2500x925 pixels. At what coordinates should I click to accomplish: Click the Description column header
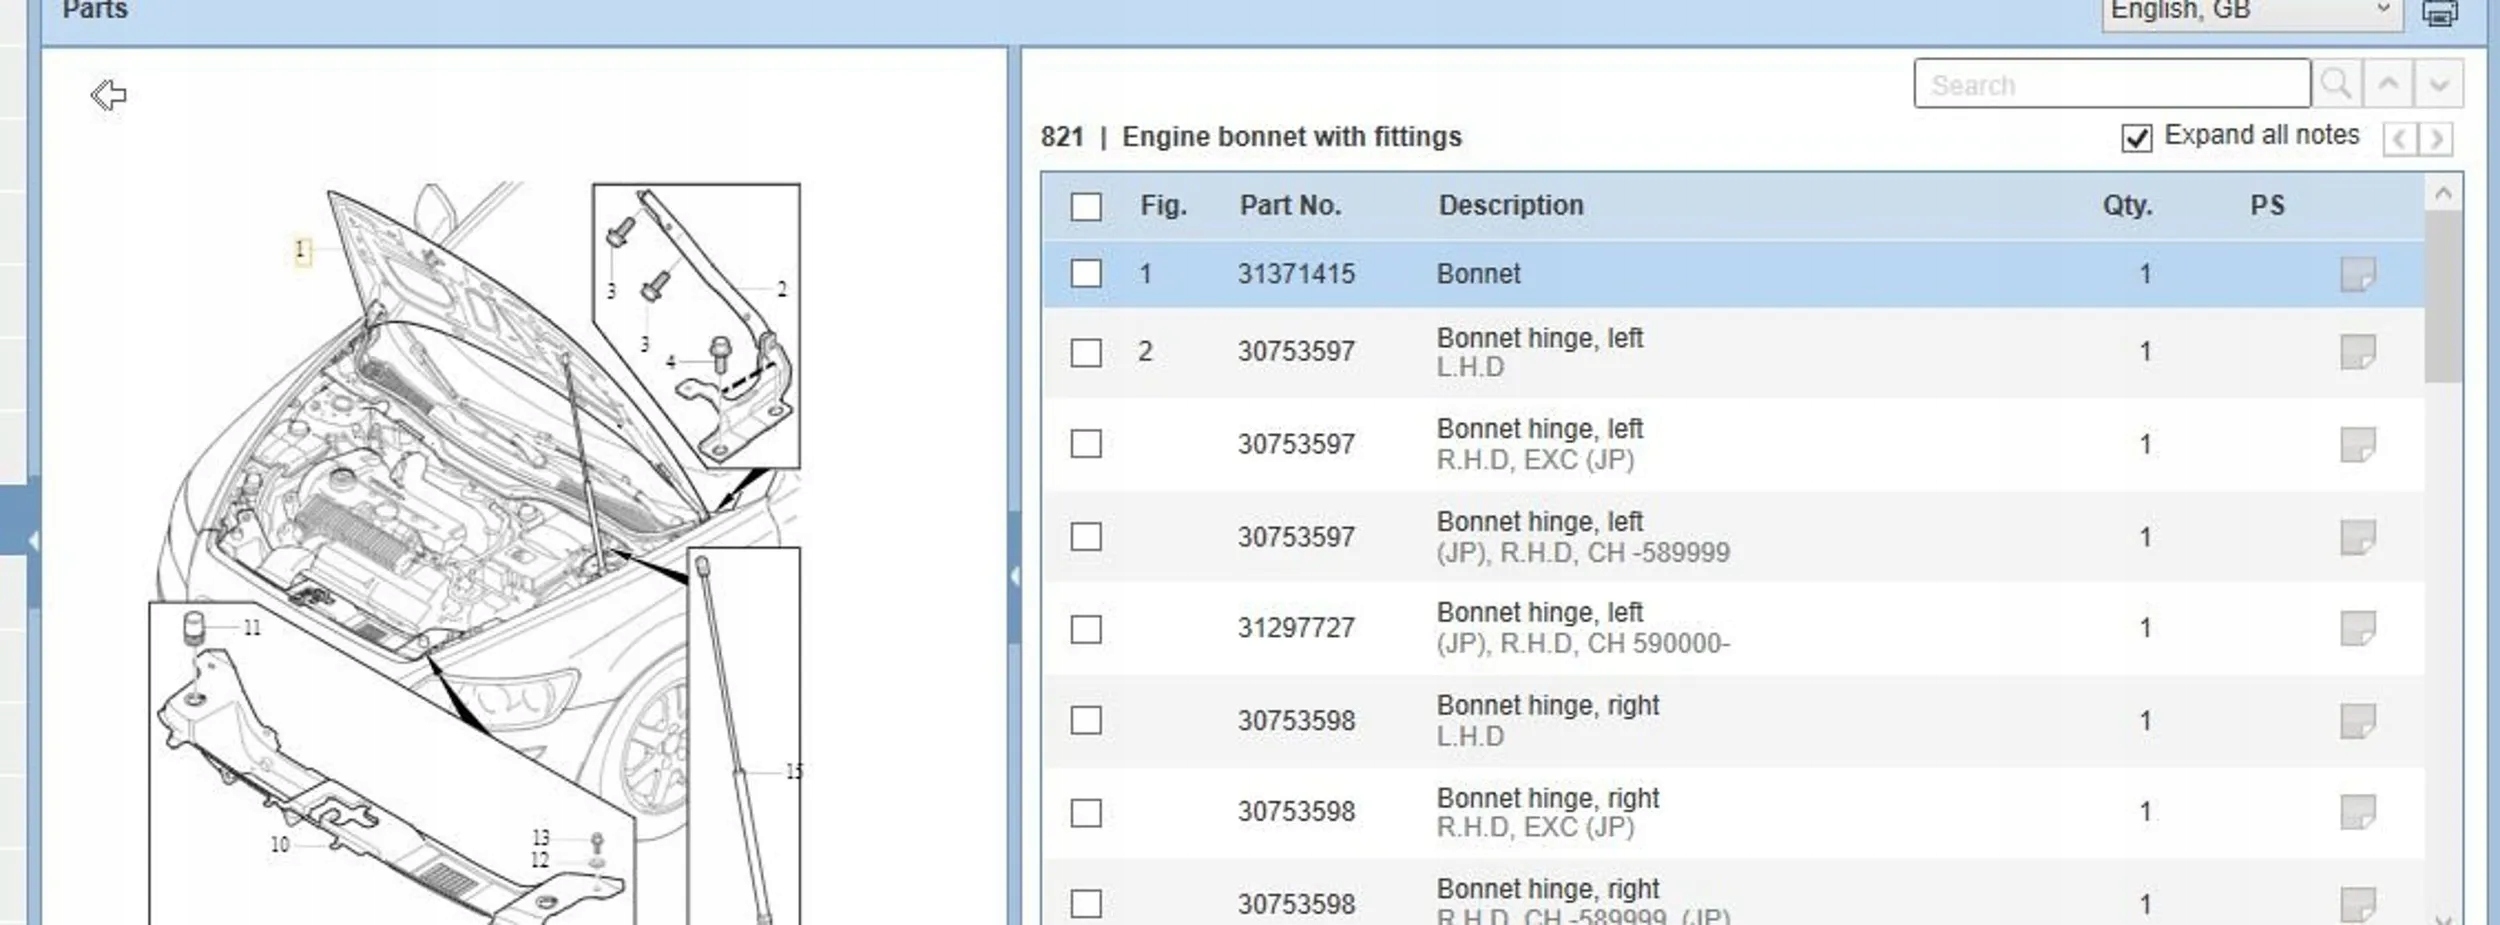pyautogui.click(x=1510, y=206)
